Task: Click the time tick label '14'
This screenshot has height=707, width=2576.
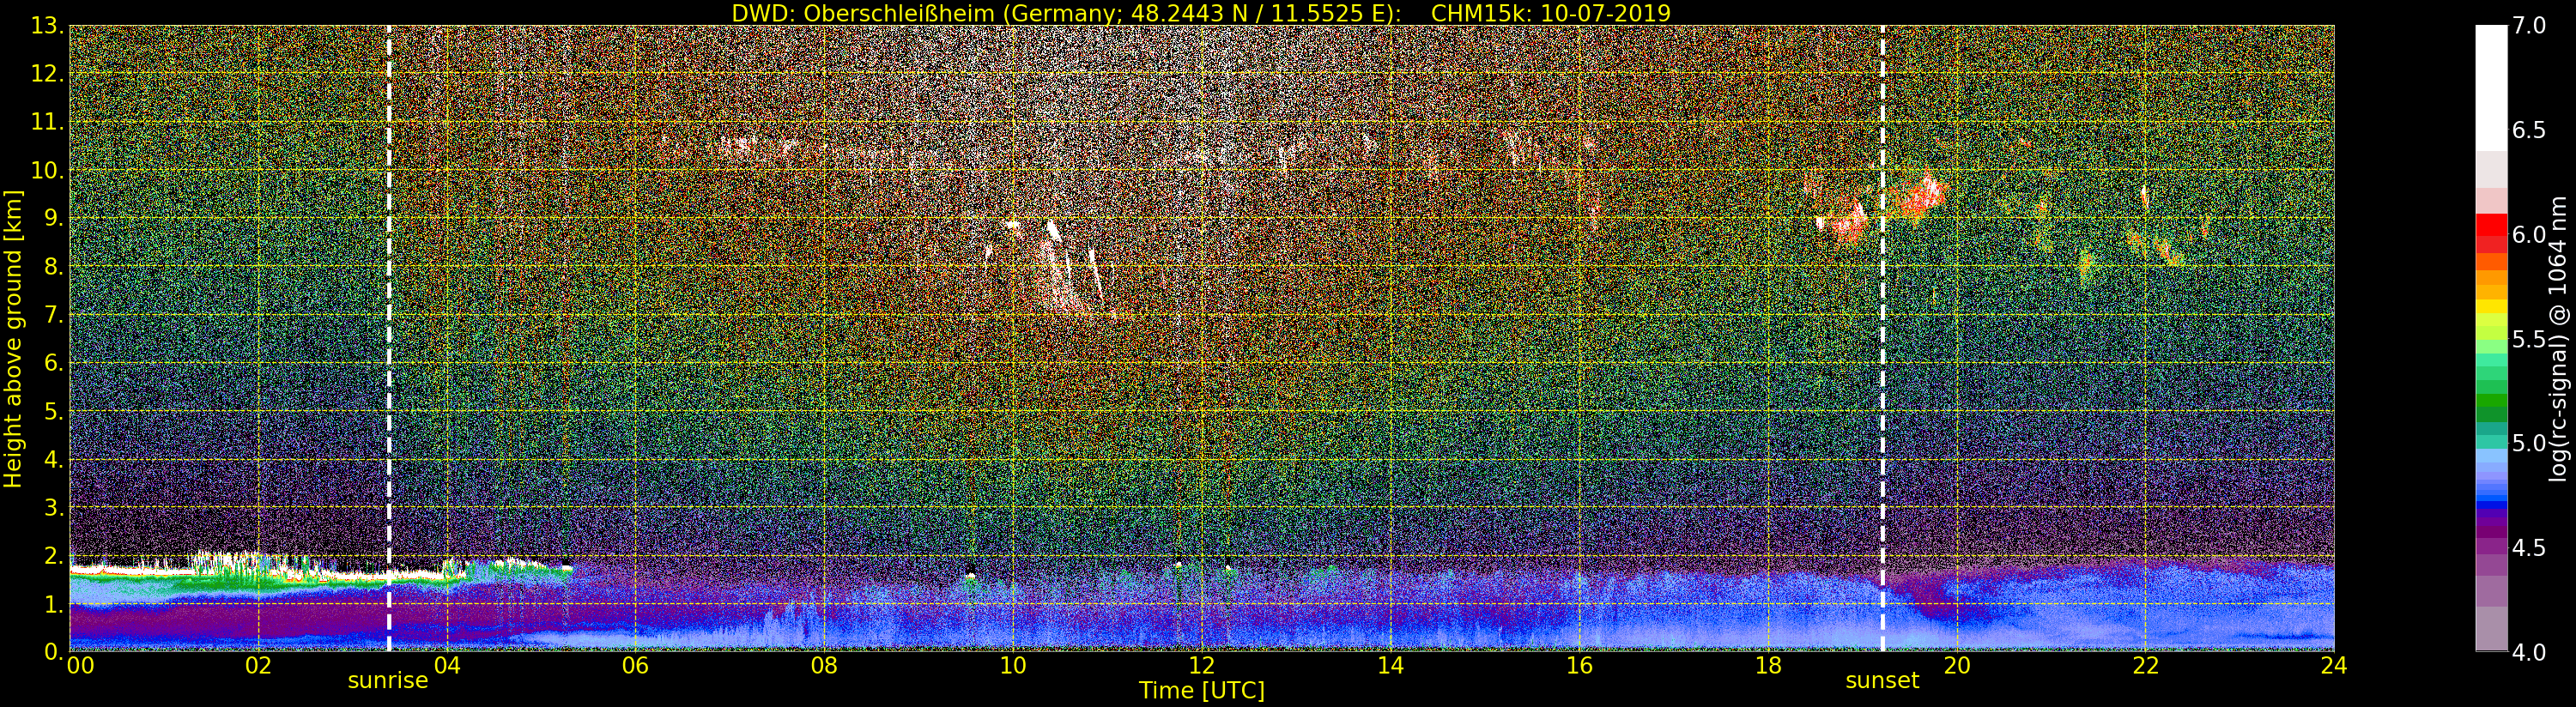Action: [1390, 665]
